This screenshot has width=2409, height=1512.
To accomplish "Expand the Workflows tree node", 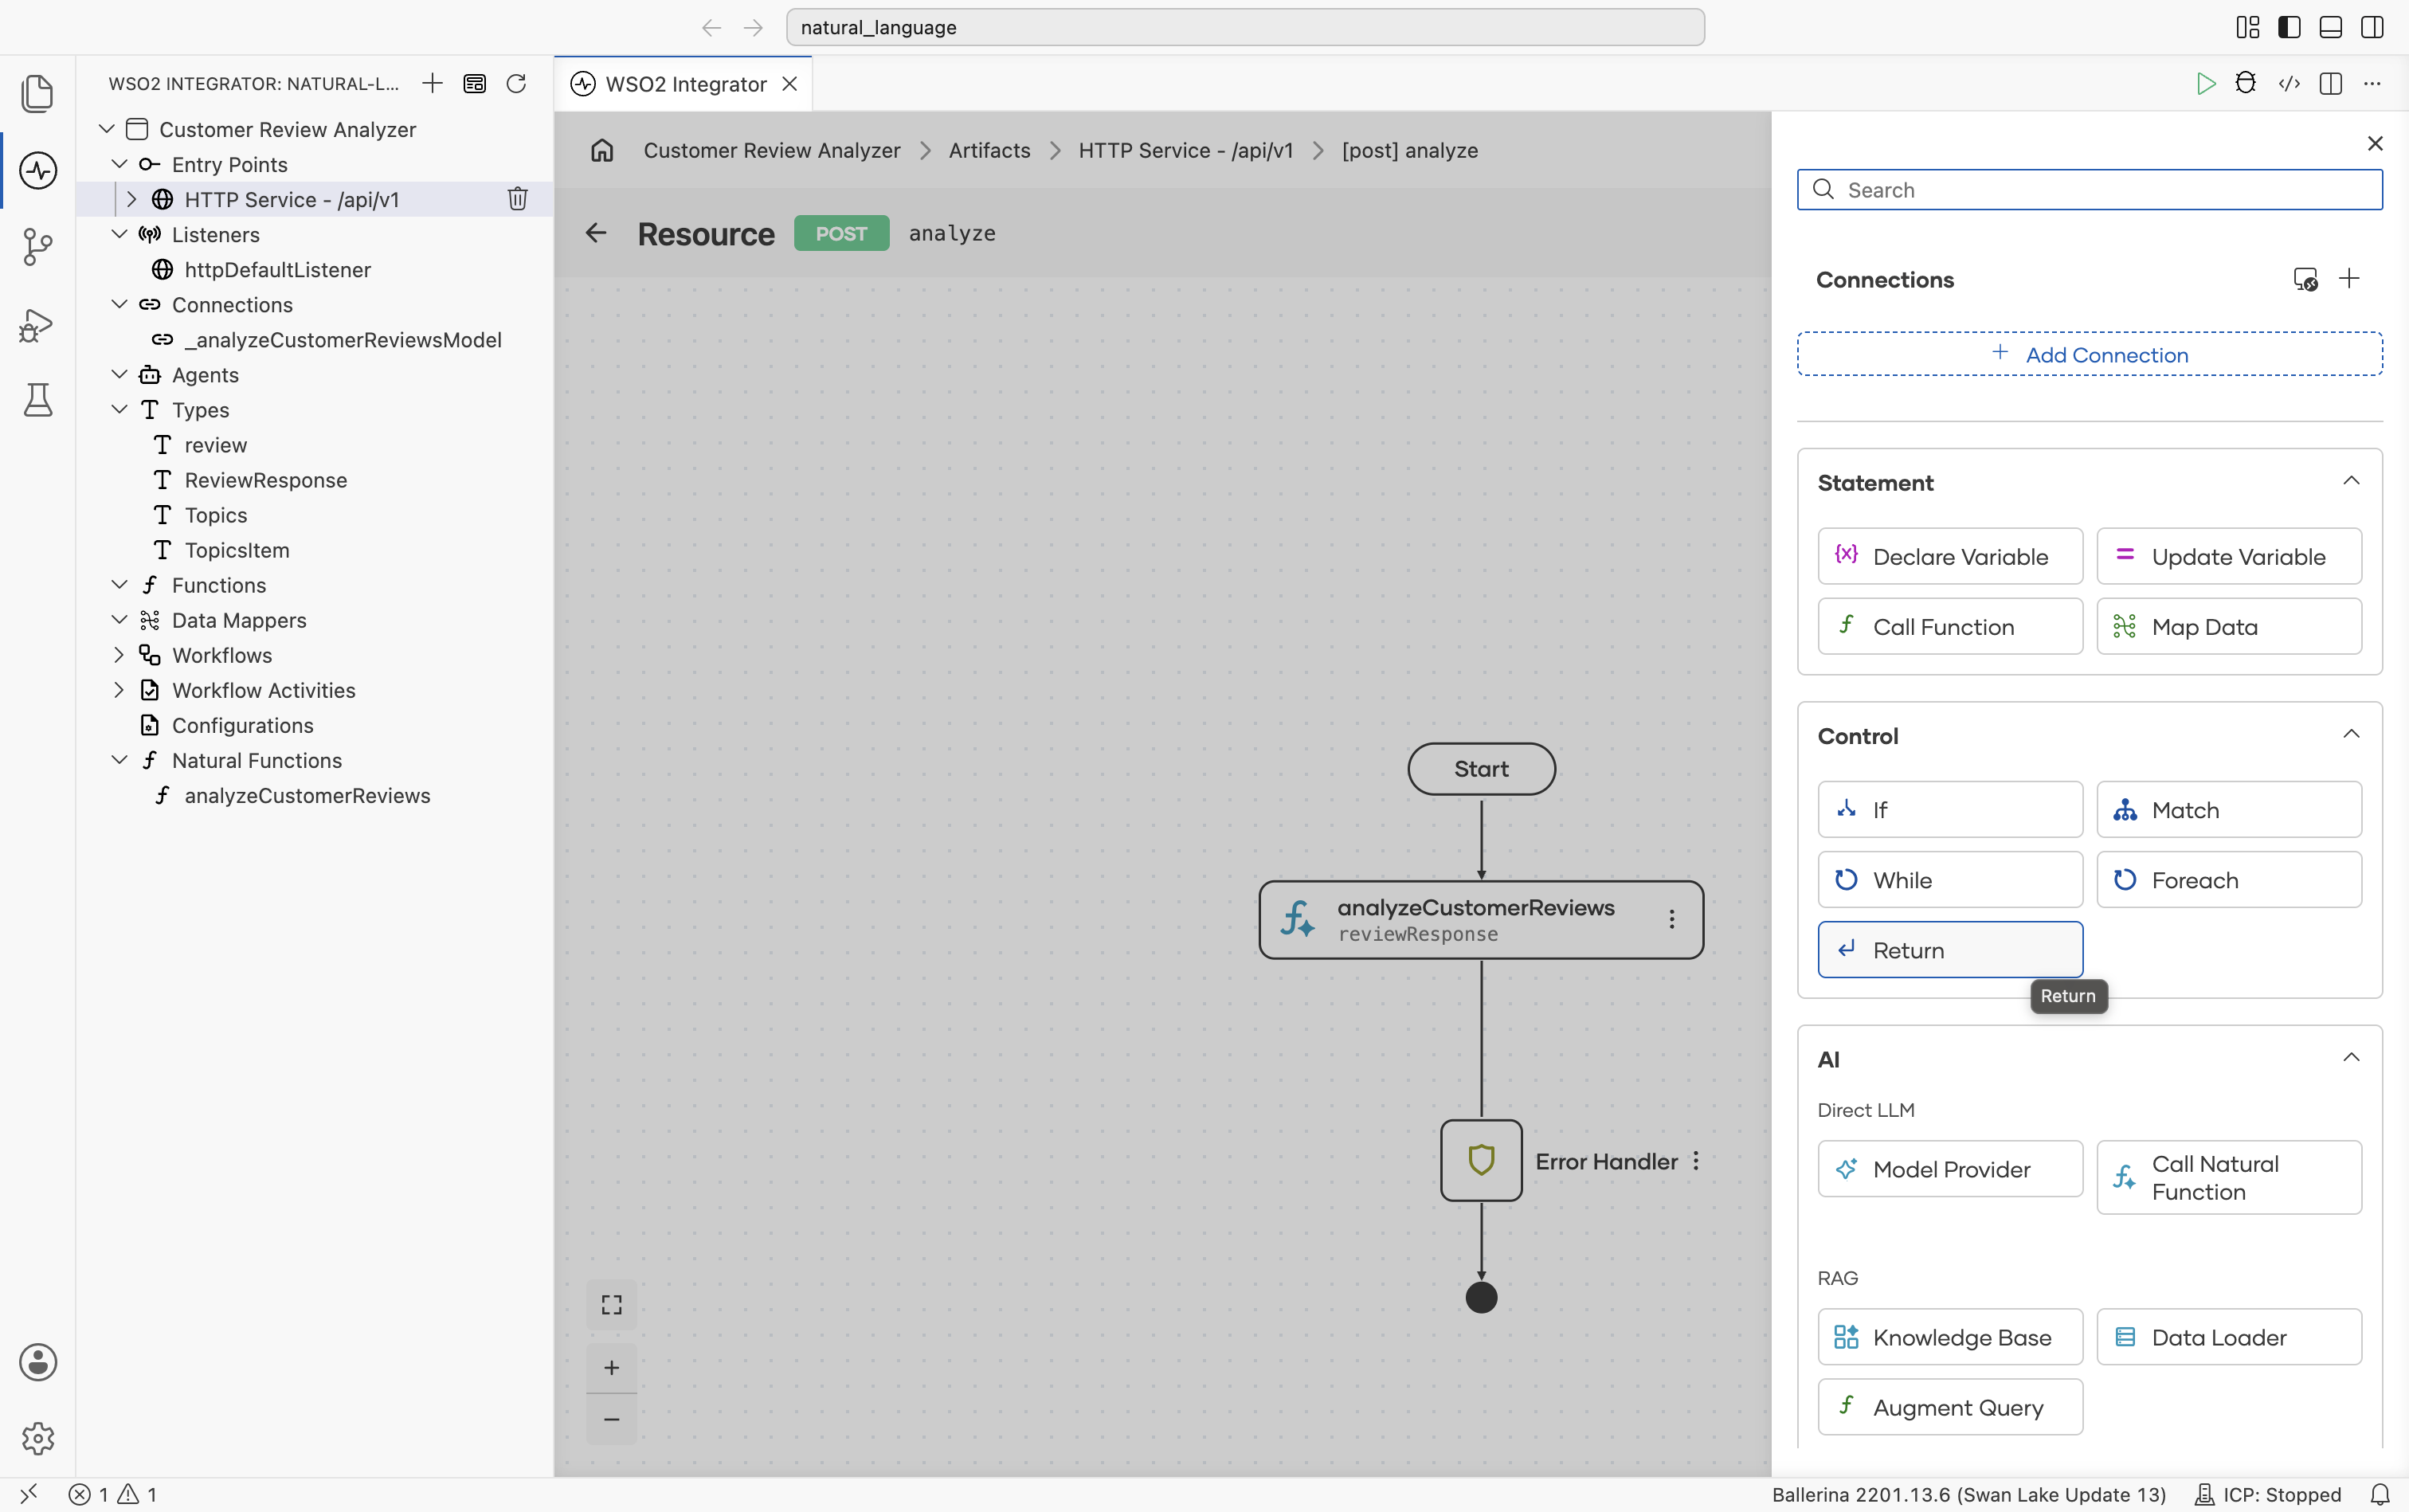I will coord(119,654).
